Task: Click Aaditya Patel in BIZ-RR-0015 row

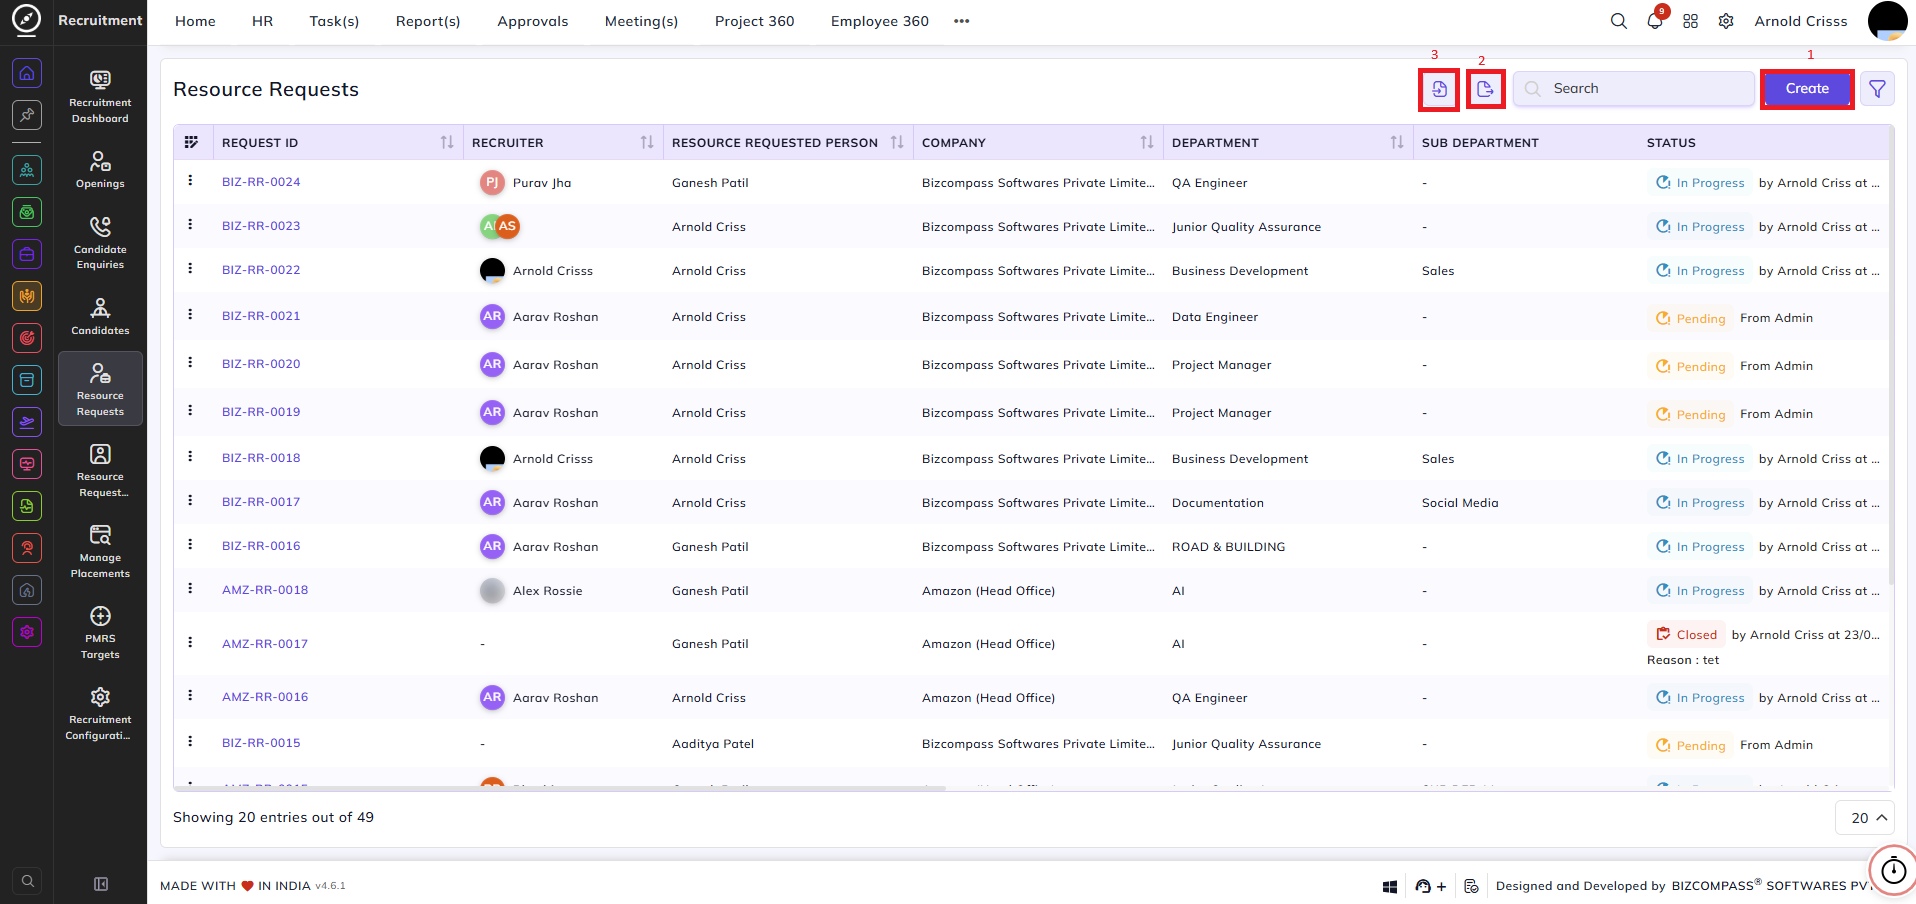Action: coord(713,744)
